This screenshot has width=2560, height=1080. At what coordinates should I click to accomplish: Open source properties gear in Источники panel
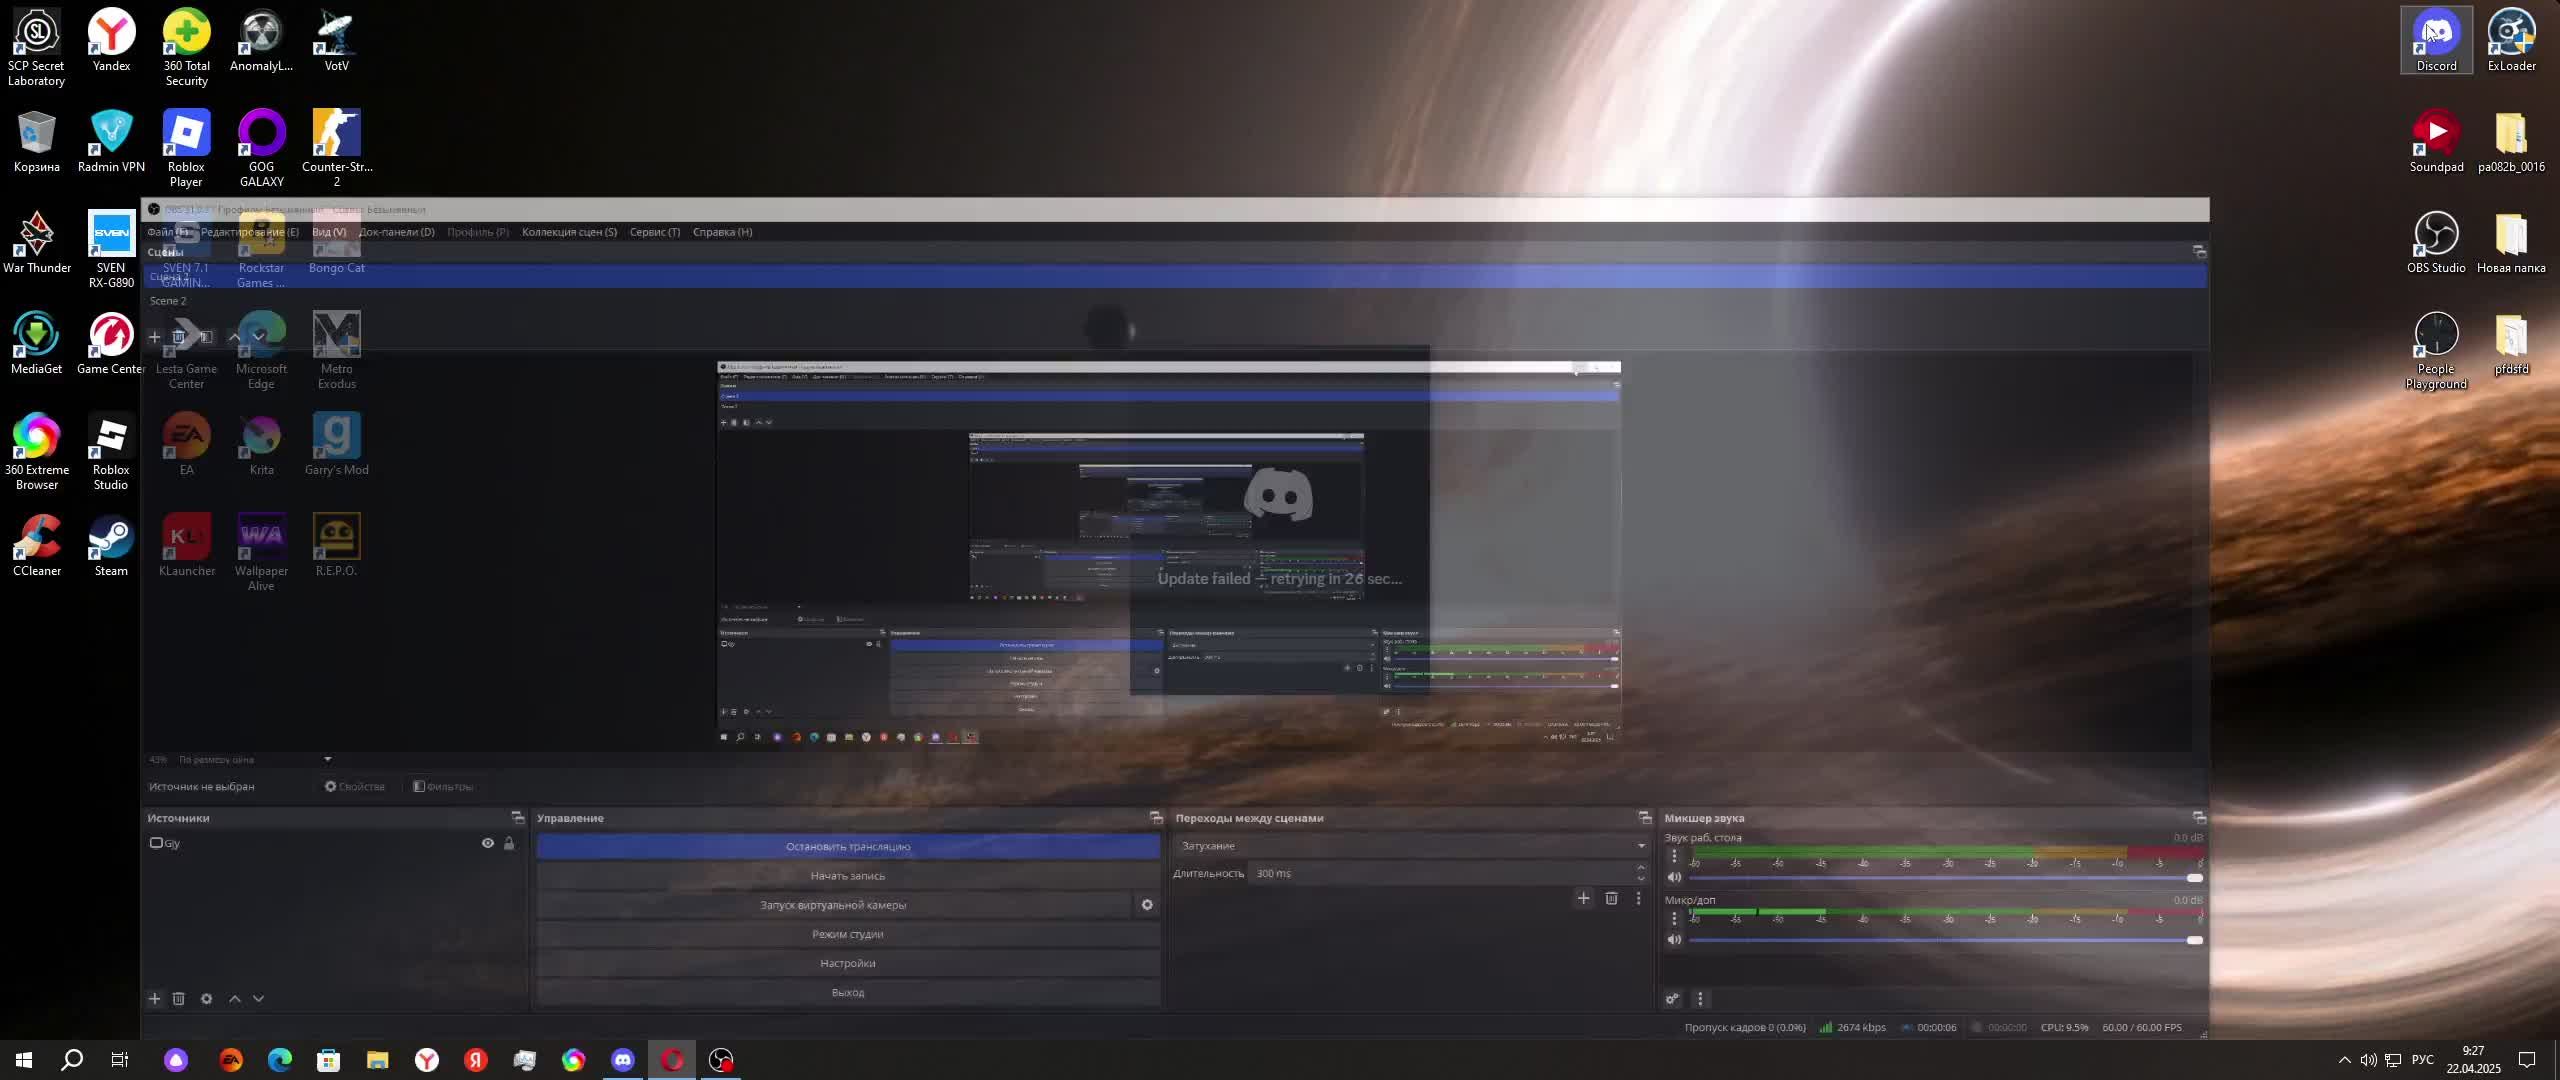click(x=206, y=999)
